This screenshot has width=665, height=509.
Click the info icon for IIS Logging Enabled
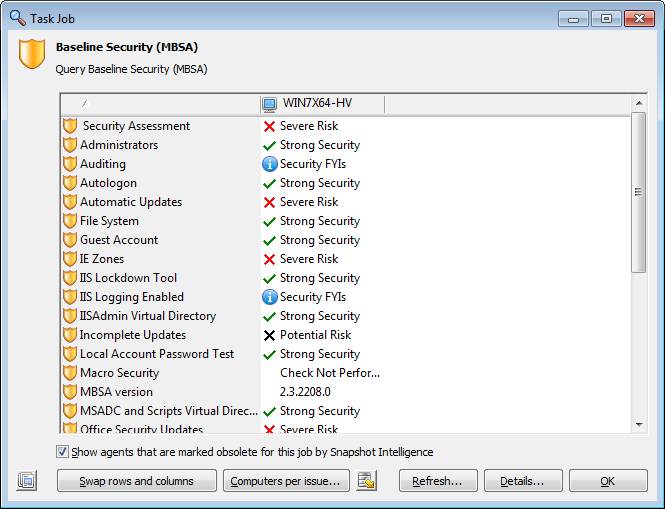[x=270, y=297]
